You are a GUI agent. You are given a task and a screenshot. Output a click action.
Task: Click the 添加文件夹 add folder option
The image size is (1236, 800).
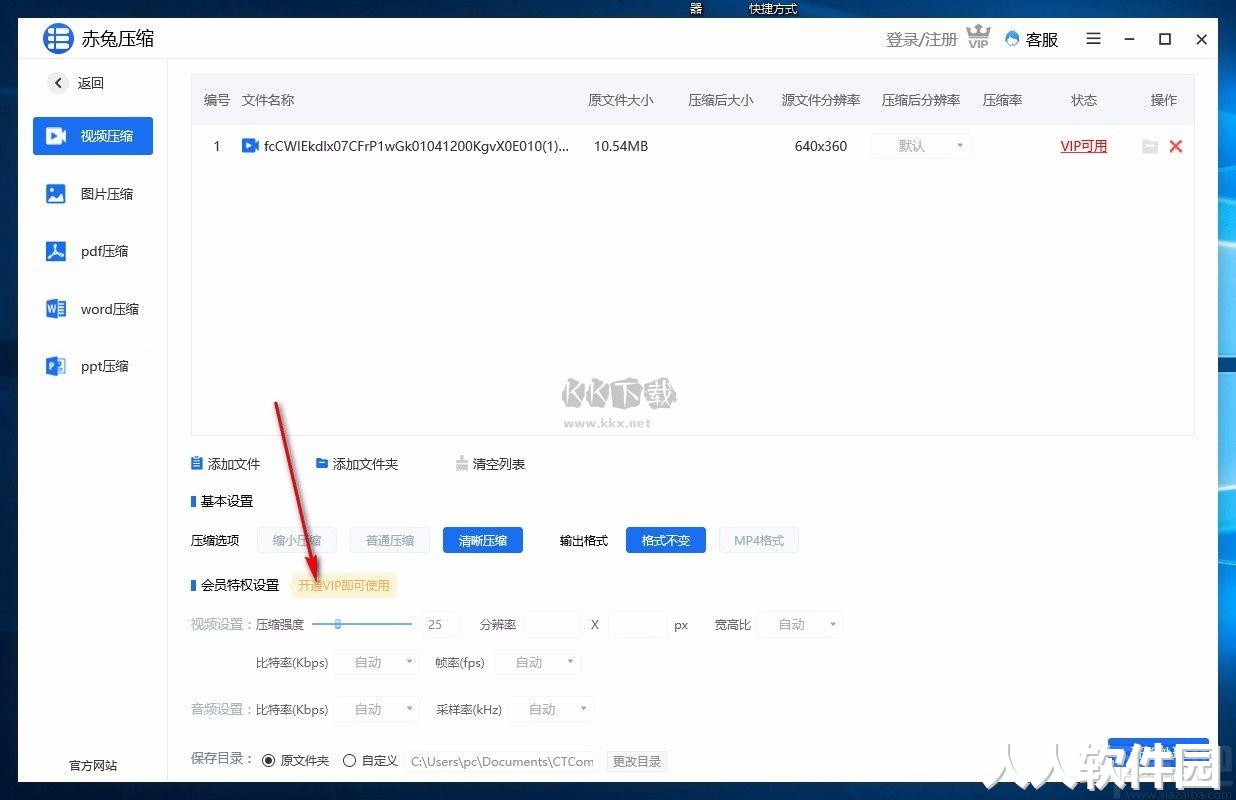(357, 464)
